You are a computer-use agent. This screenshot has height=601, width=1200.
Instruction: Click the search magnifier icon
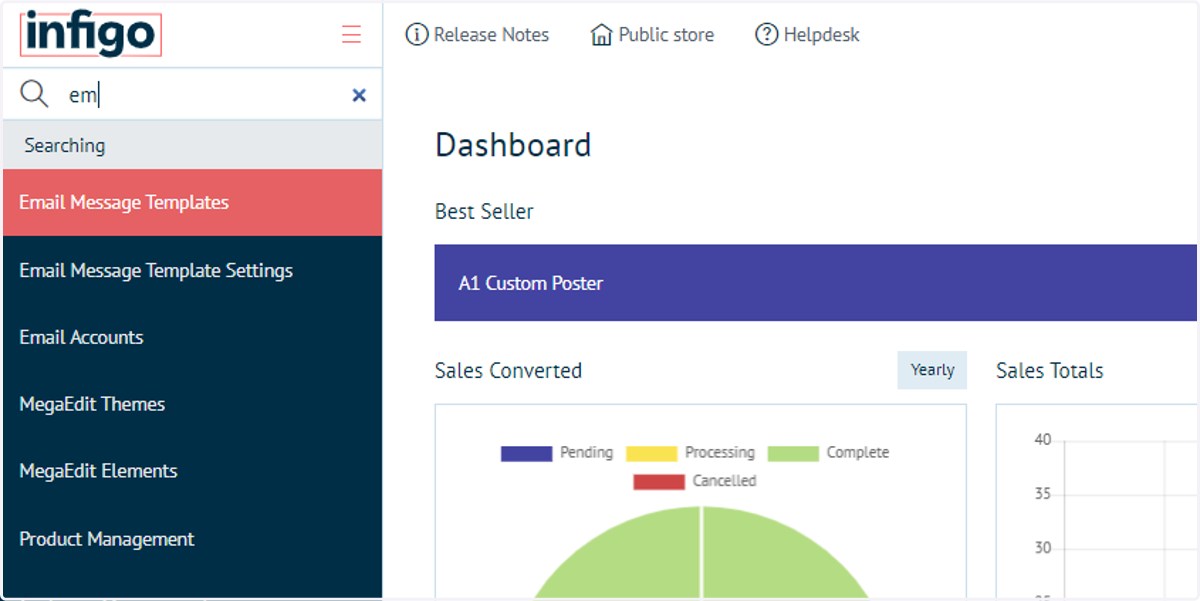coord(34,94)
